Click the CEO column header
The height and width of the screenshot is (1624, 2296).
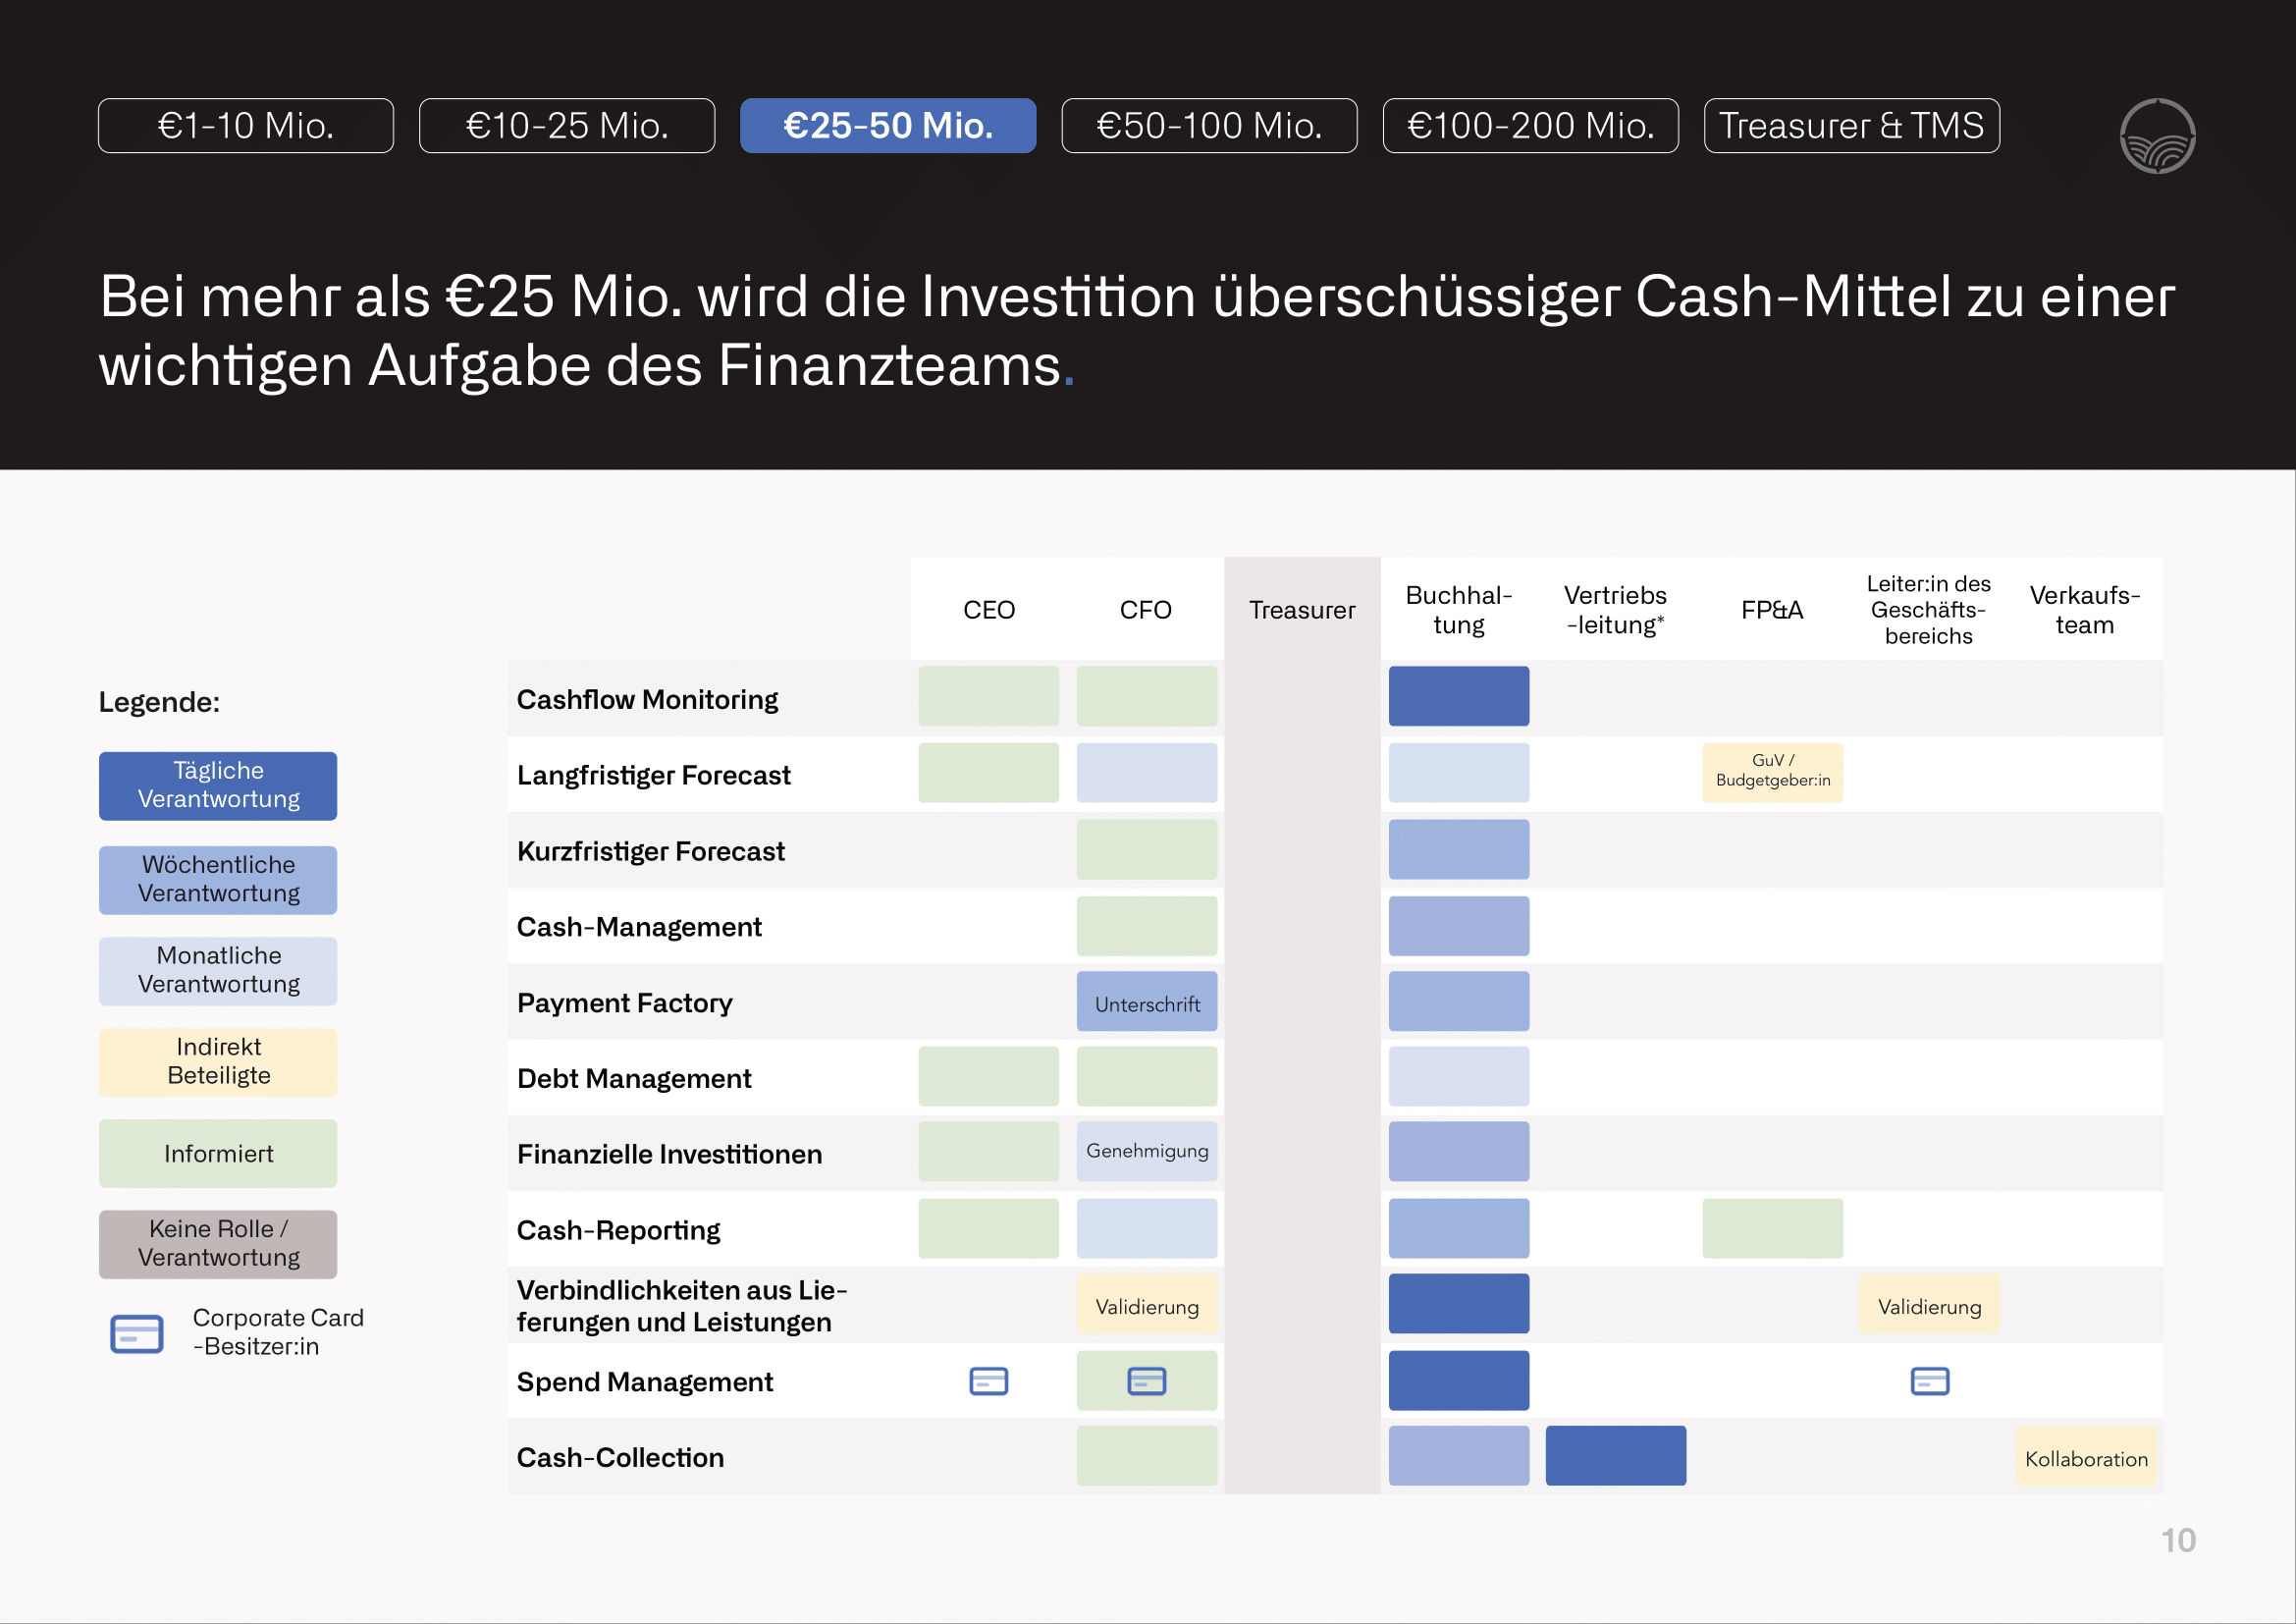(989, 610)
